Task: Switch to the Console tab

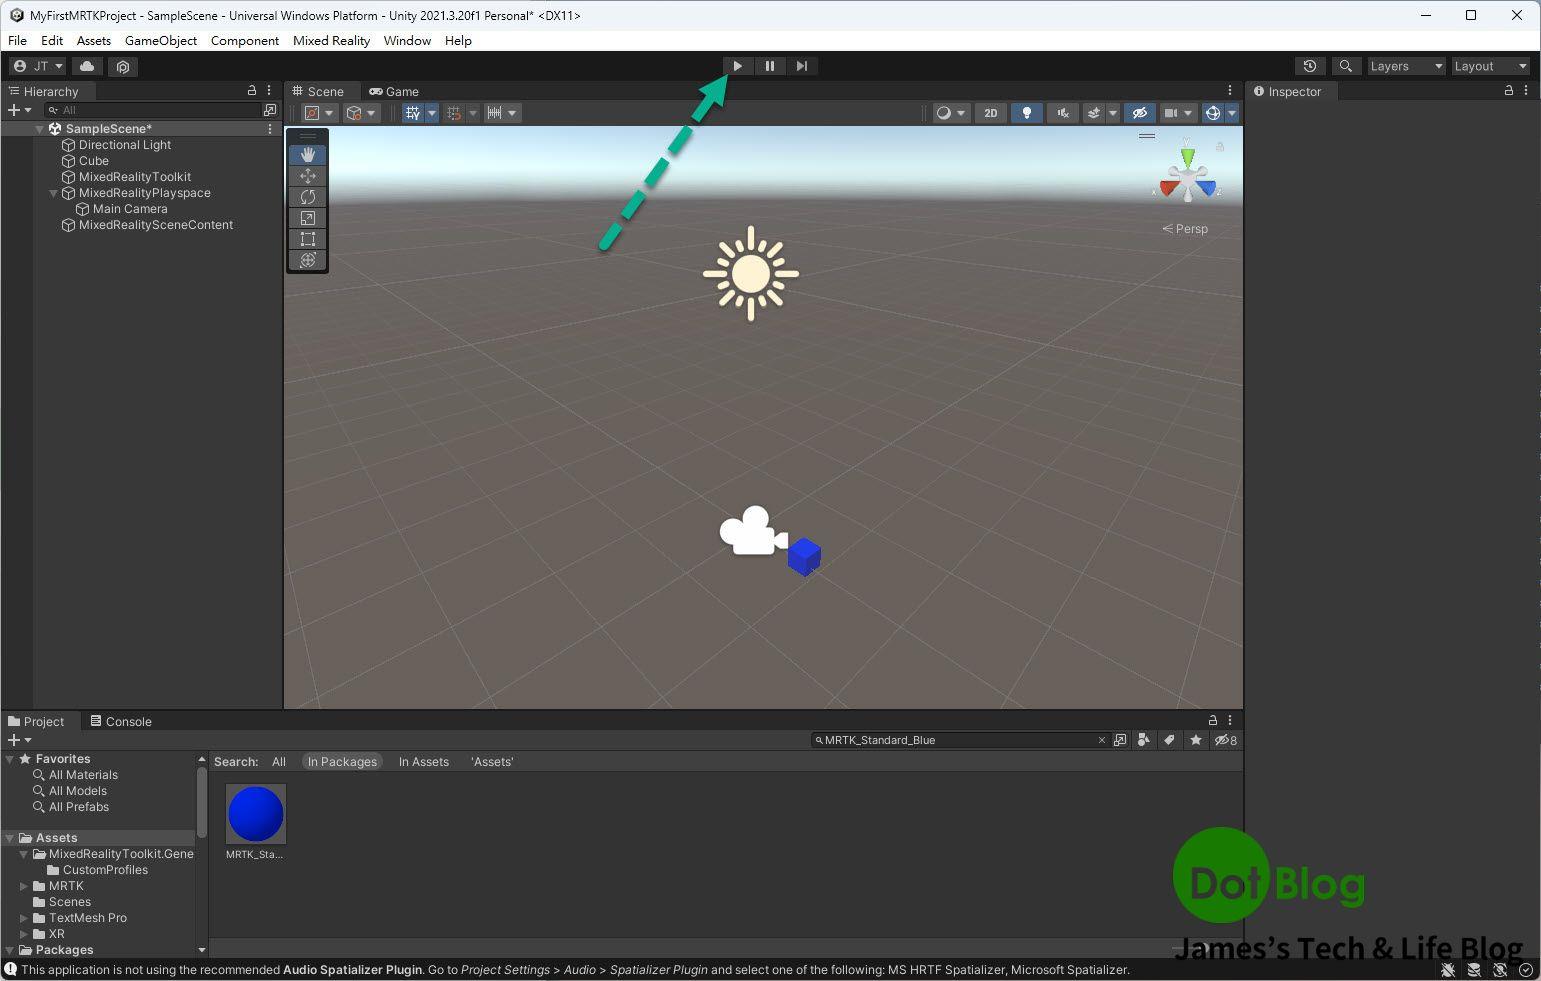Action: tap(121, 721)
